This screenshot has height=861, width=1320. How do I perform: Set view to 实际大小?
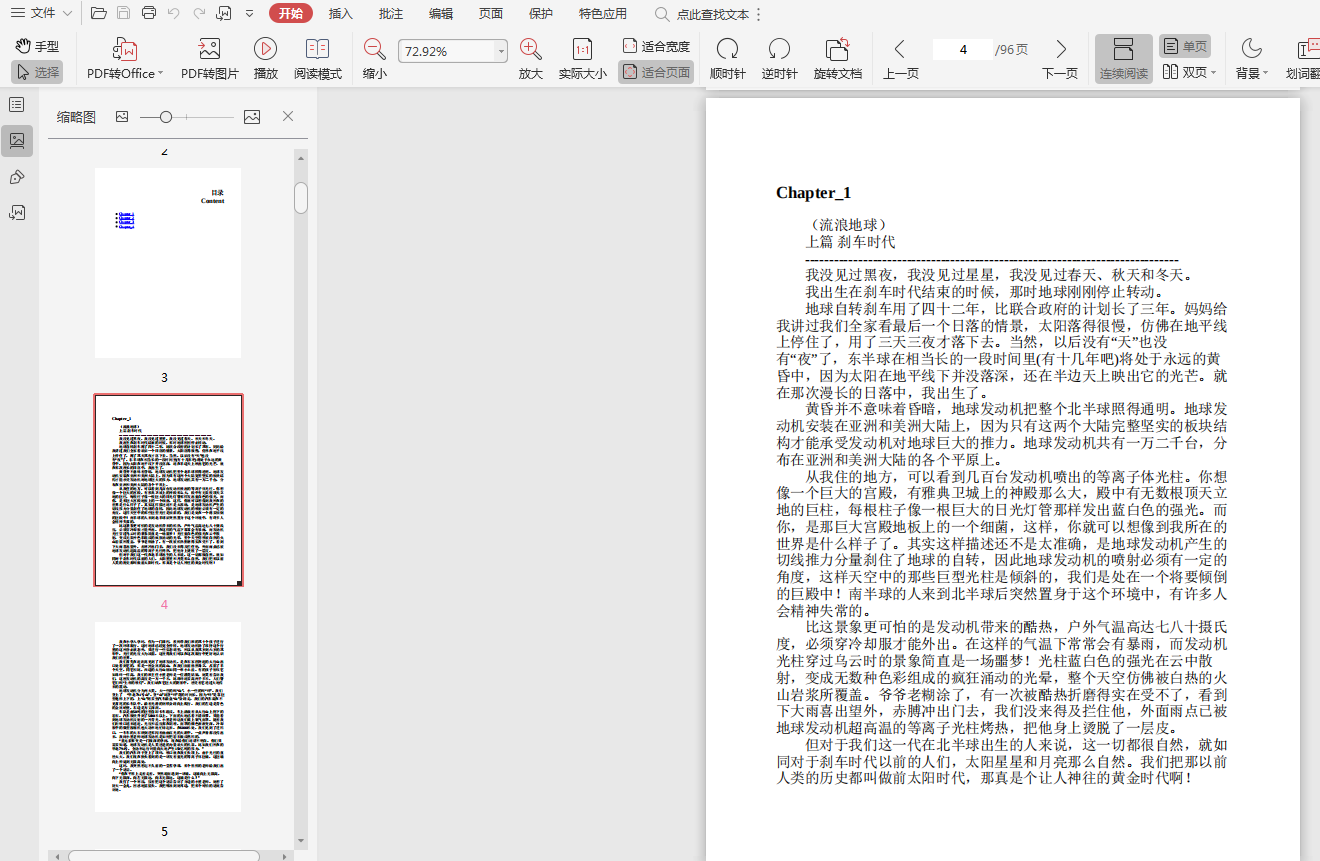(x=582, y=58)
